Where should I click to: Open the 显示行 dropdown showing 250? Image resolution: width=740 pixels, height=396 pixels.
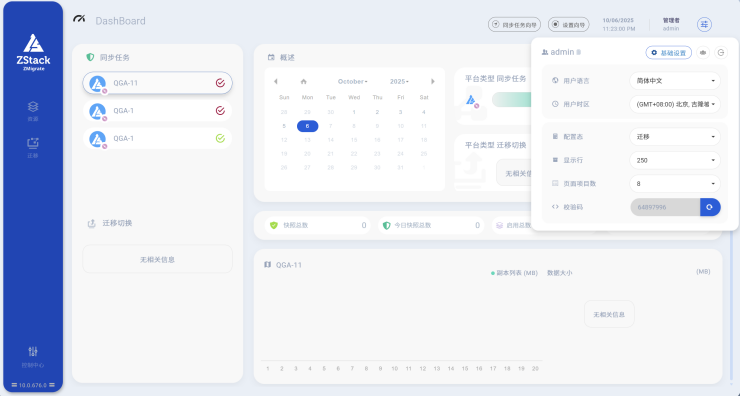click(674, 160)
